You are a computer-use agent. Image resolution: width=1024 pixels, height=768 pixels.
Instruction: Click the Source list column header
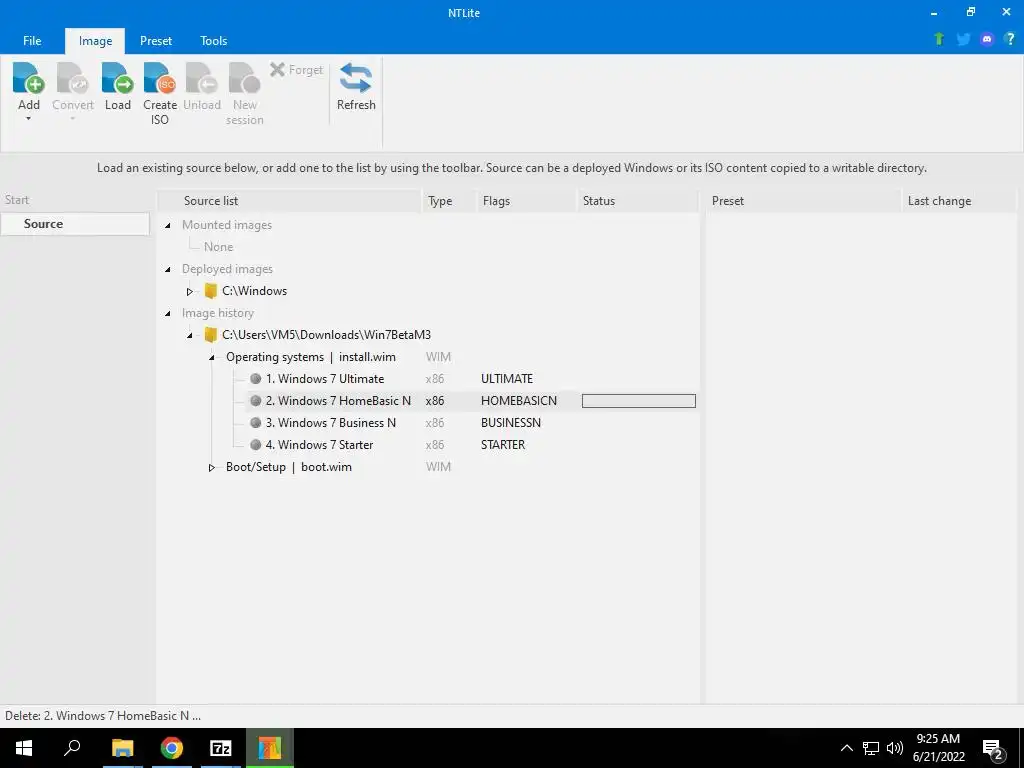tap(290, 200)
